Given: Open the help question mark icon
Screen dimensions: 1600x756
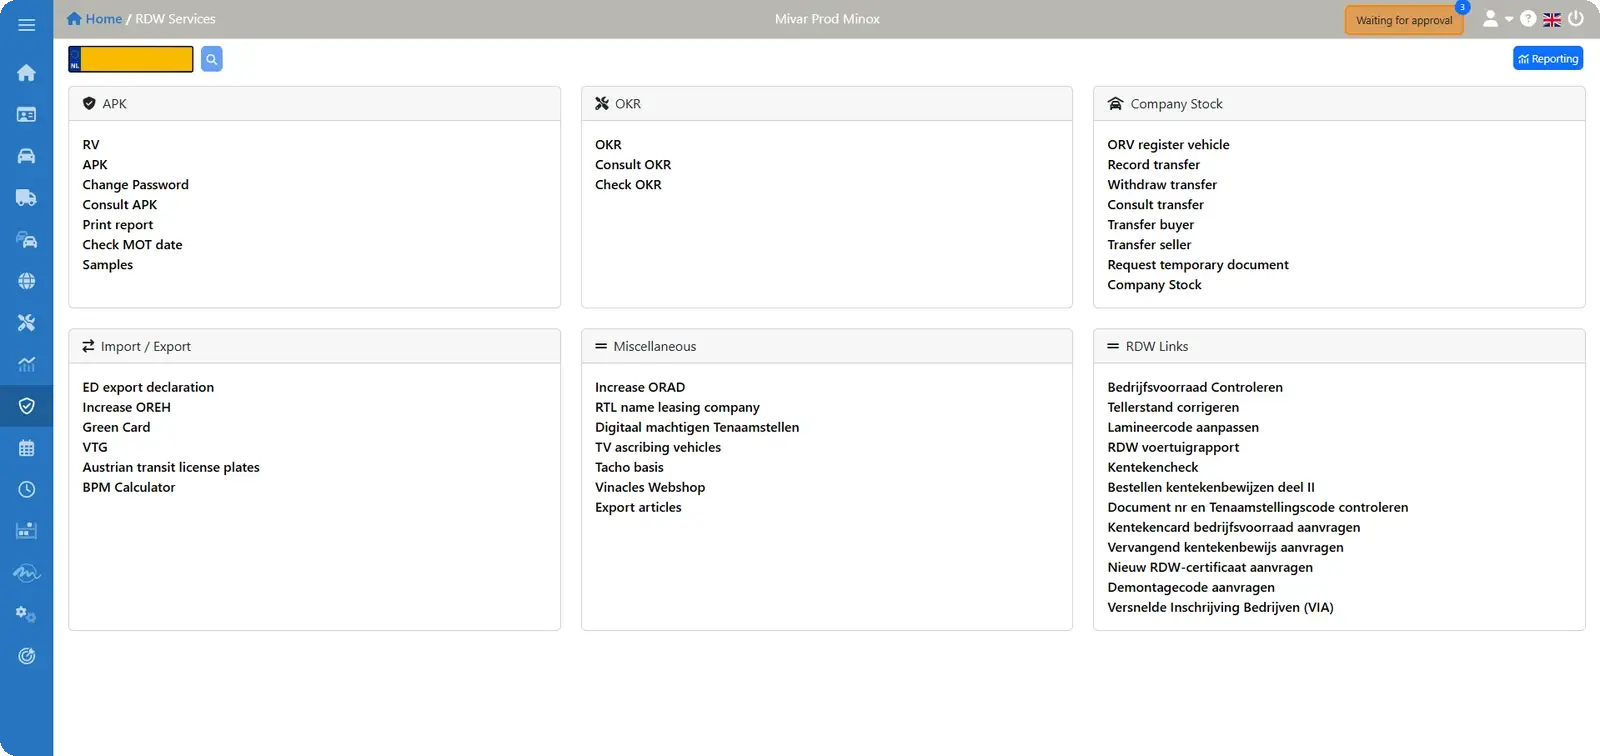Looking at the screenshot, I should coord(1528,19).
